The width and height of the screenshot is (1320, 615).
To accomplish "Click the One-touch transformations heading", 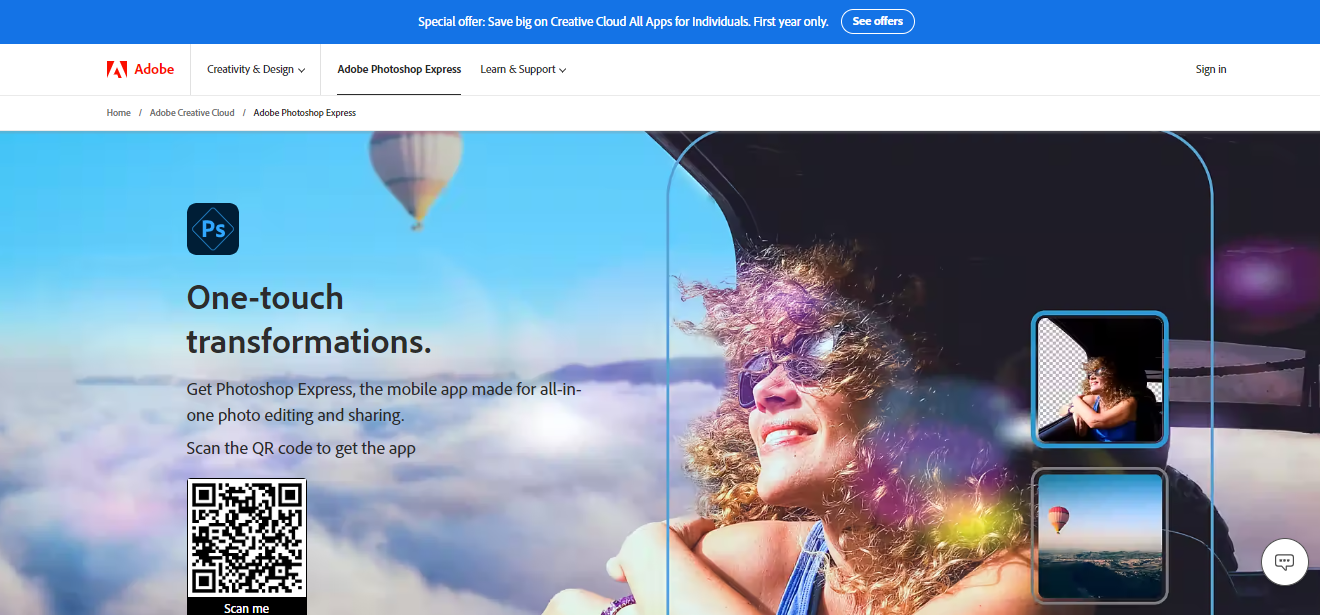I will click(x=309, y=319).
